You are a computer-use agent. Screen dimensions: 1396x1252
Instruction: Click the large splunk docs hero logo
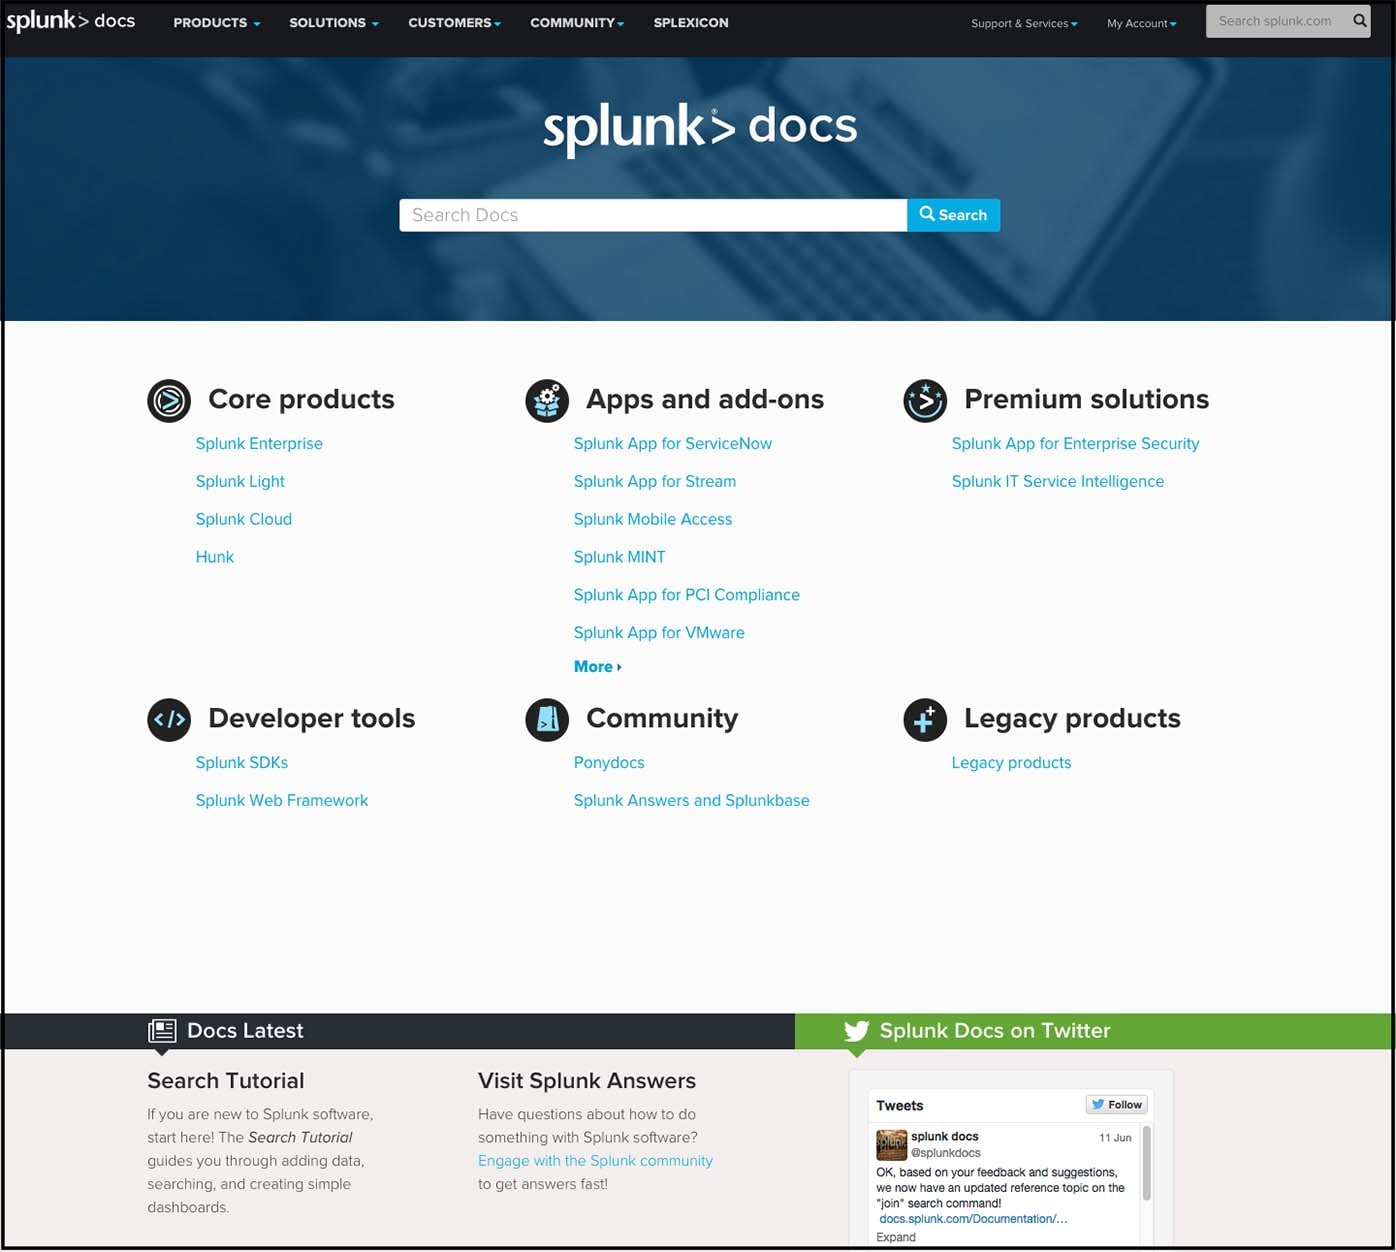click(x=700, y=128)
